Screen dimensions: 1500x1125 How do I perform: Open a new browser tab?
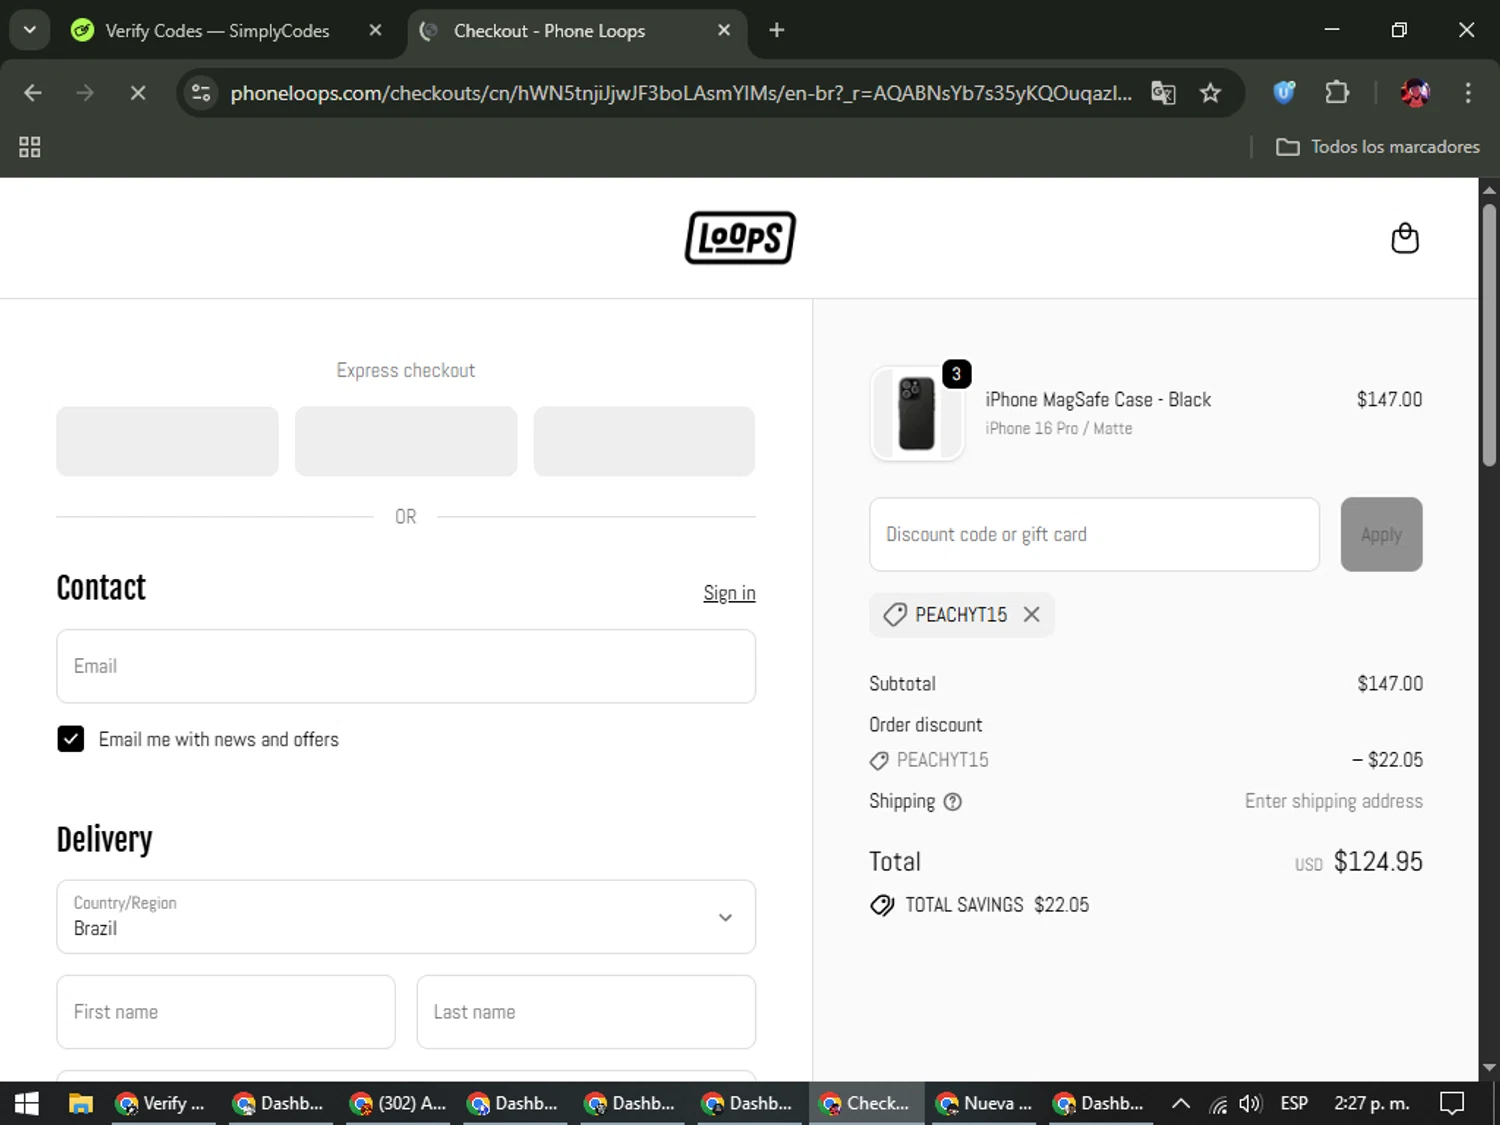[x=777, y=30]
